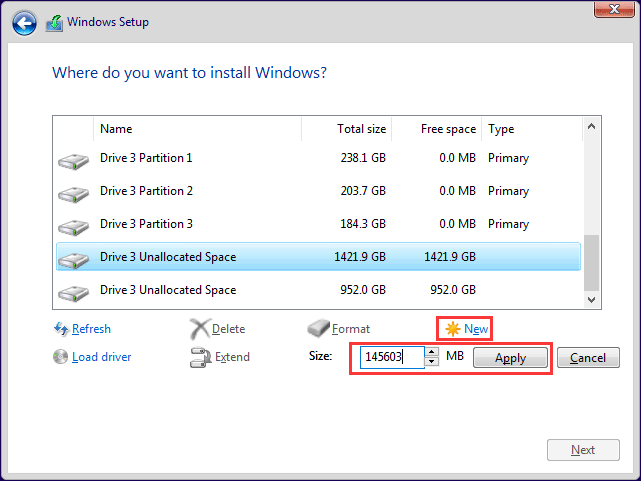Viewport: 641px width, 481px height.
Task: Click Primary type of Partition 2
Action: 509,191
